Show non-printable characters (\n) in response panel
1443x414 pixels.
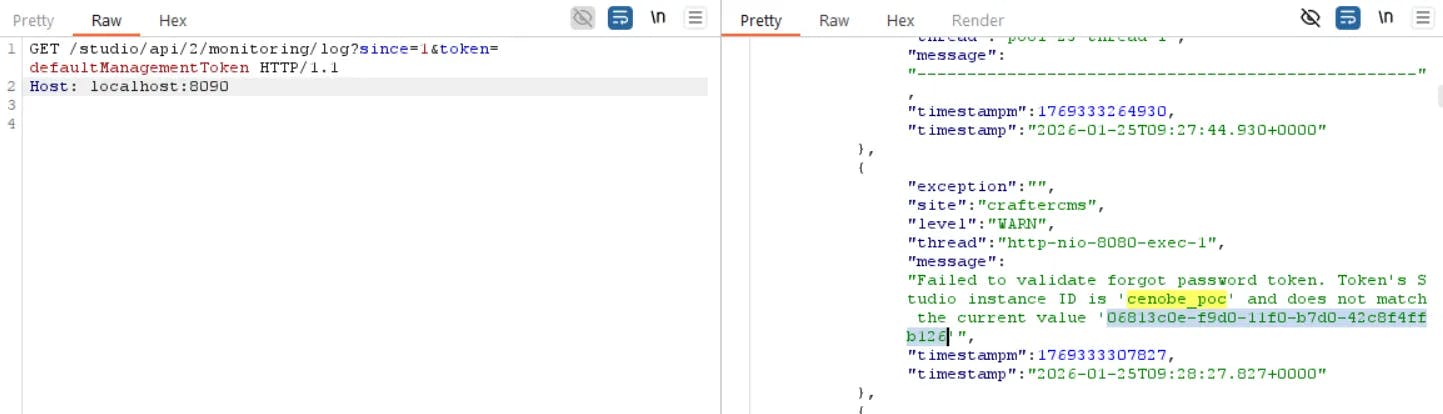coord(1385,18)
